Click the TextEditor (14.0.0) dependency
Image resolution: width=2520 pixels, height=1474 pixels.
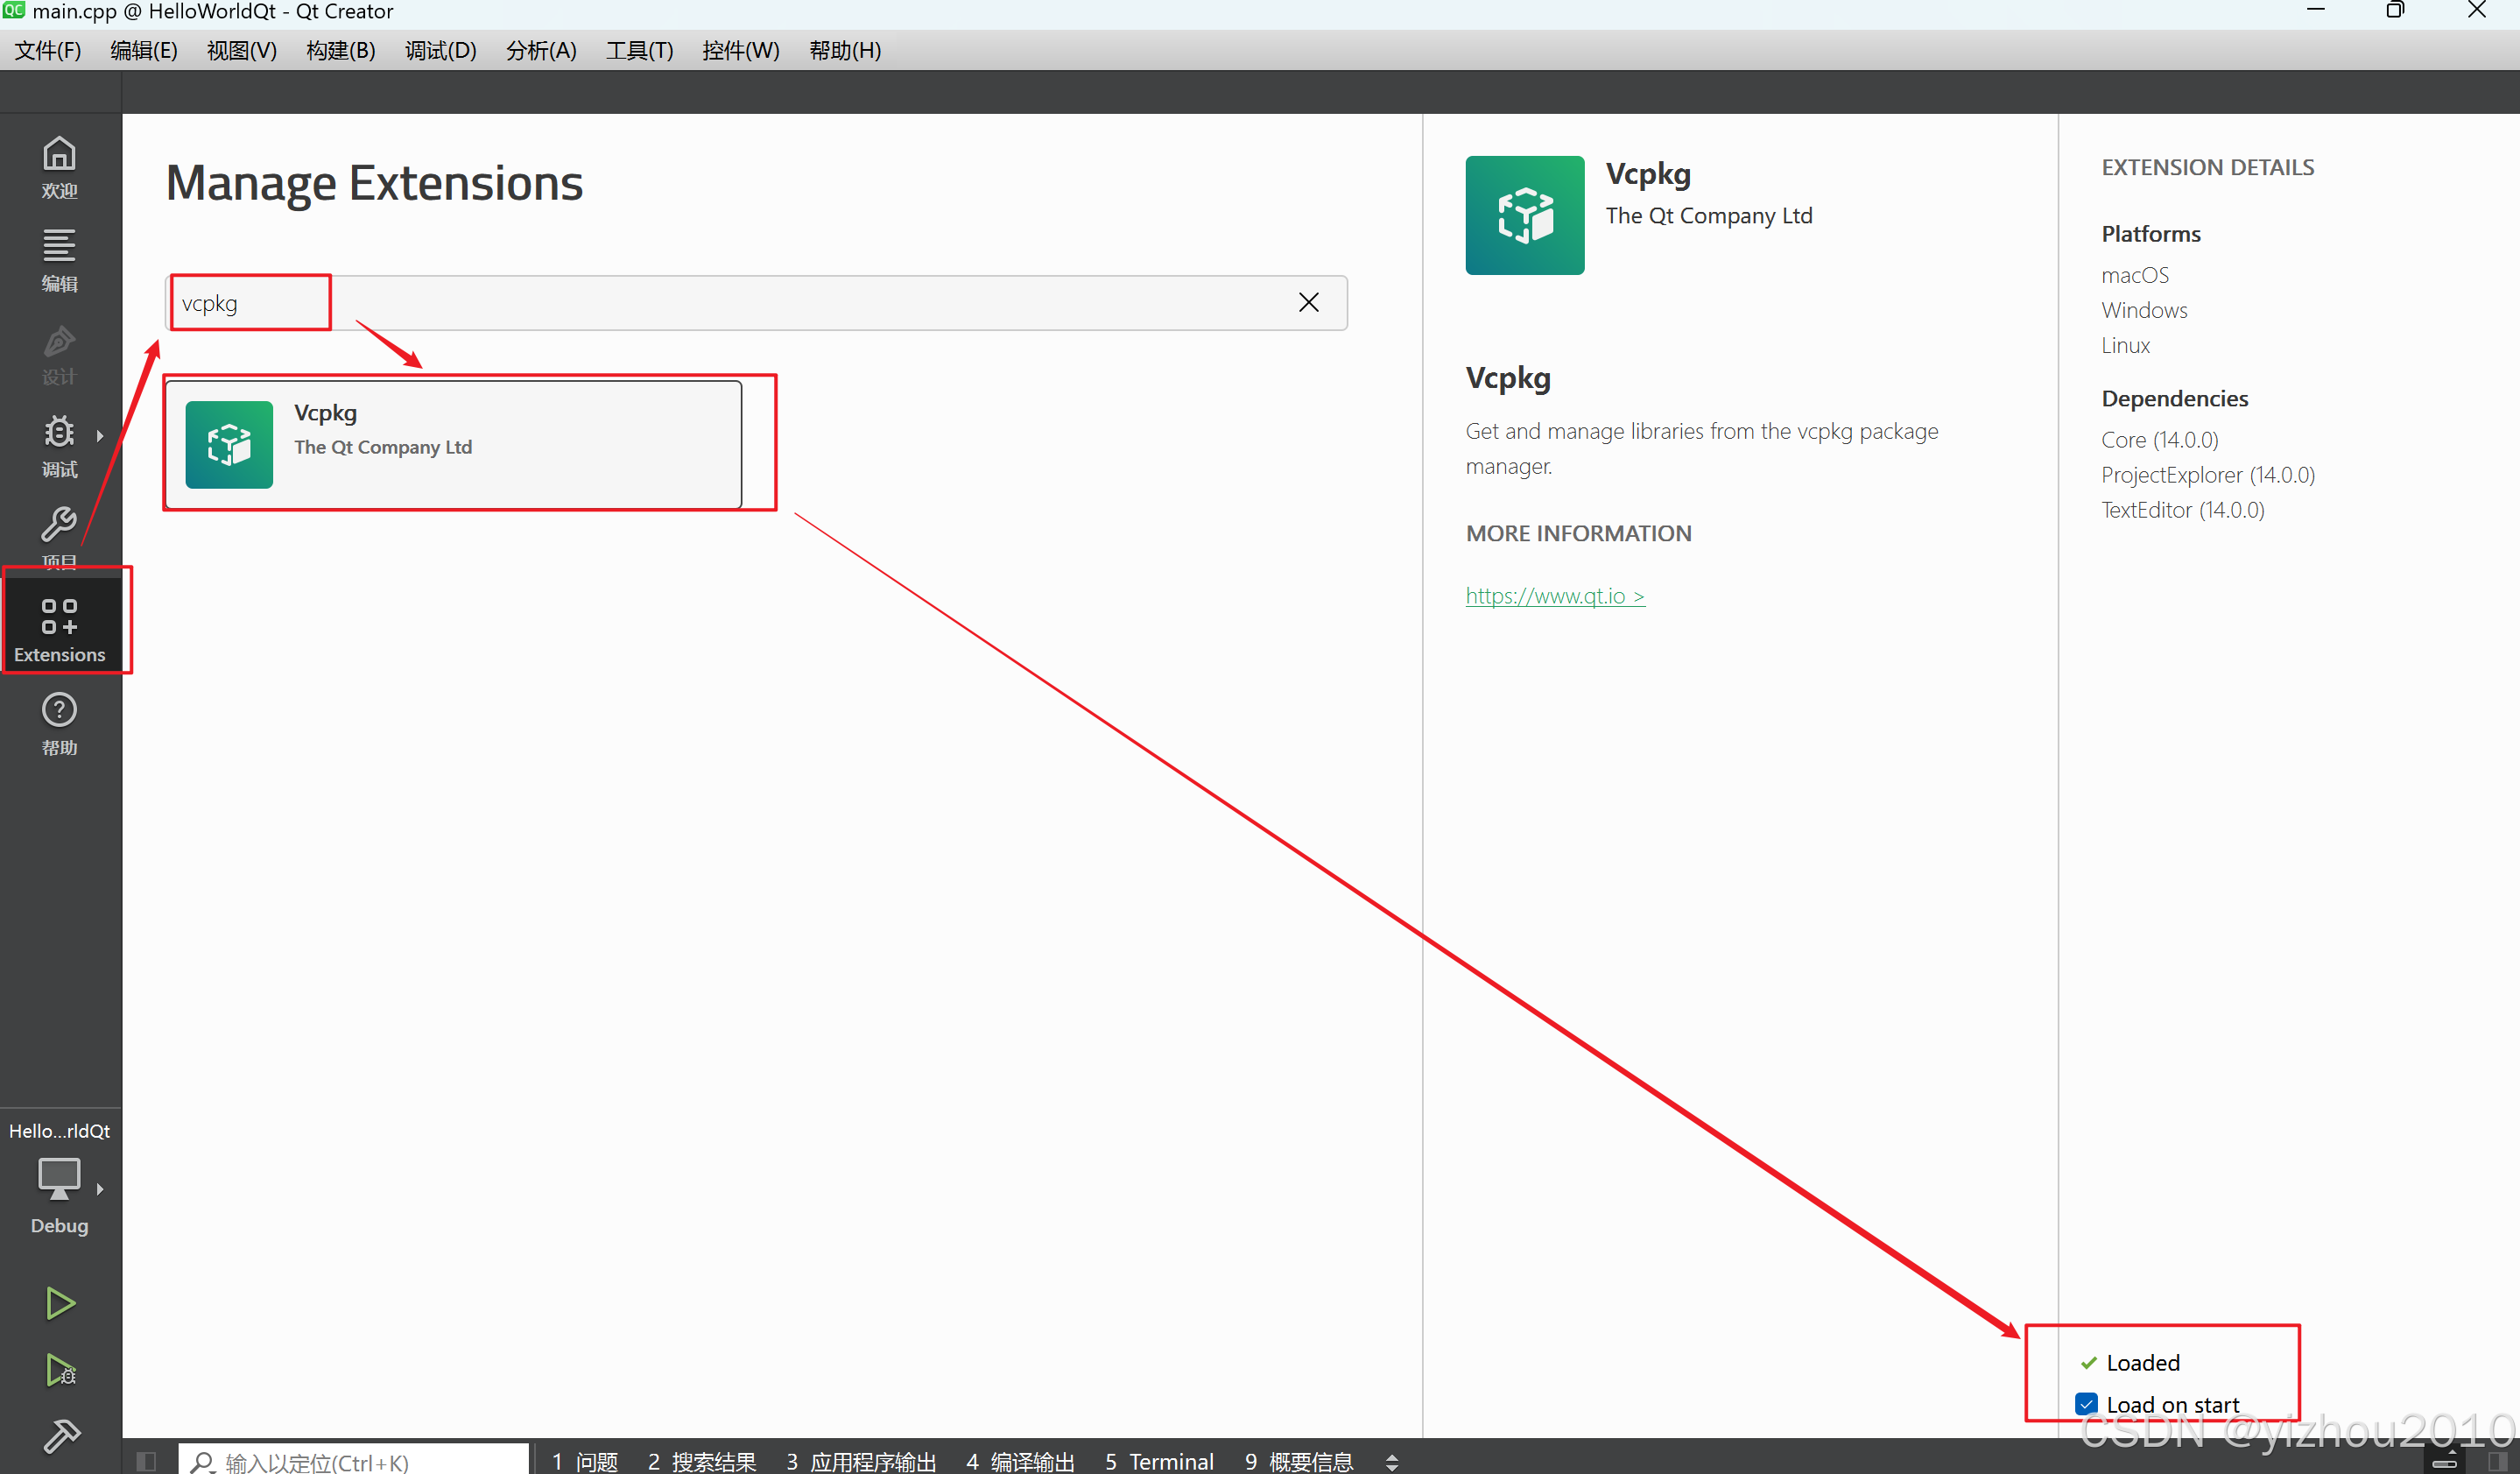2182,510
